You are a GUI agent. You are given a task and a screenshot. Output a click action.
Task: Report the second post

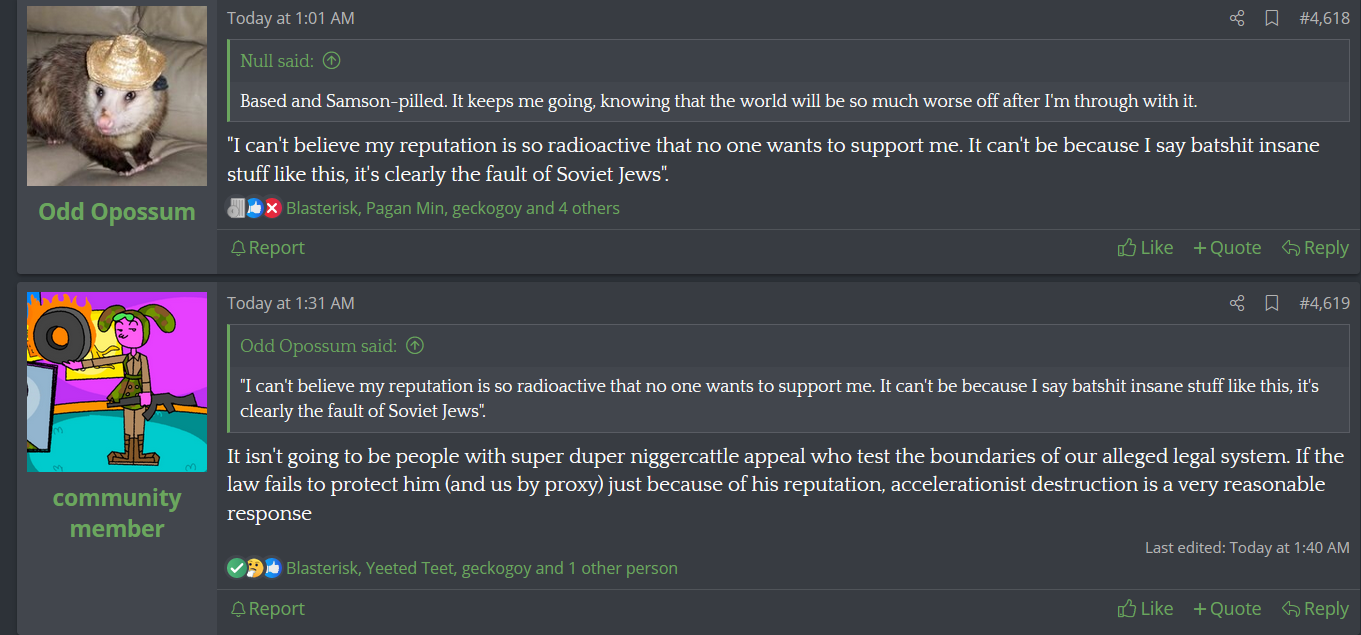pos(267,609)
